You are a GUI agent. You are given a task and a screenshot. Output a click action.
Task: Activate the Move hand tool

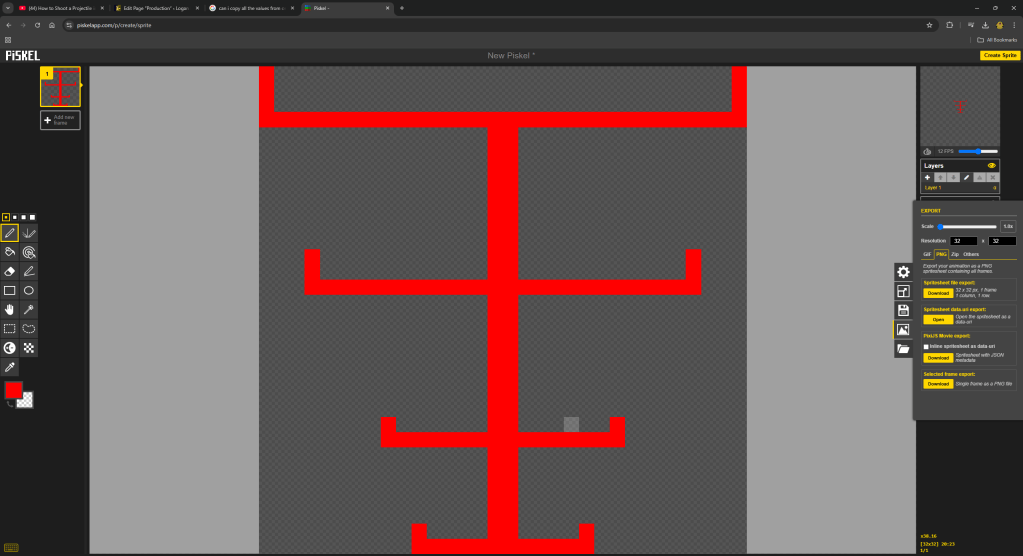click(9, 309)
